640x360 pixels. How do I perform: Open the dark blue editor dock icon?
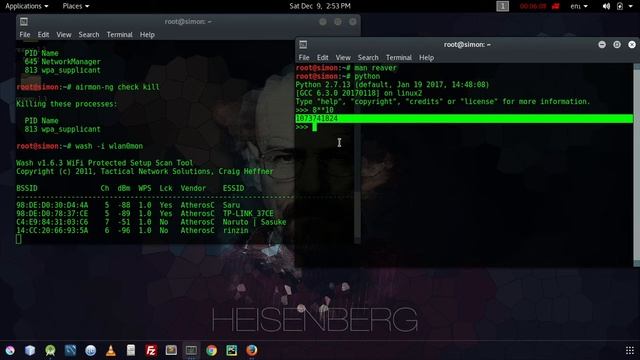pos(70,350)
